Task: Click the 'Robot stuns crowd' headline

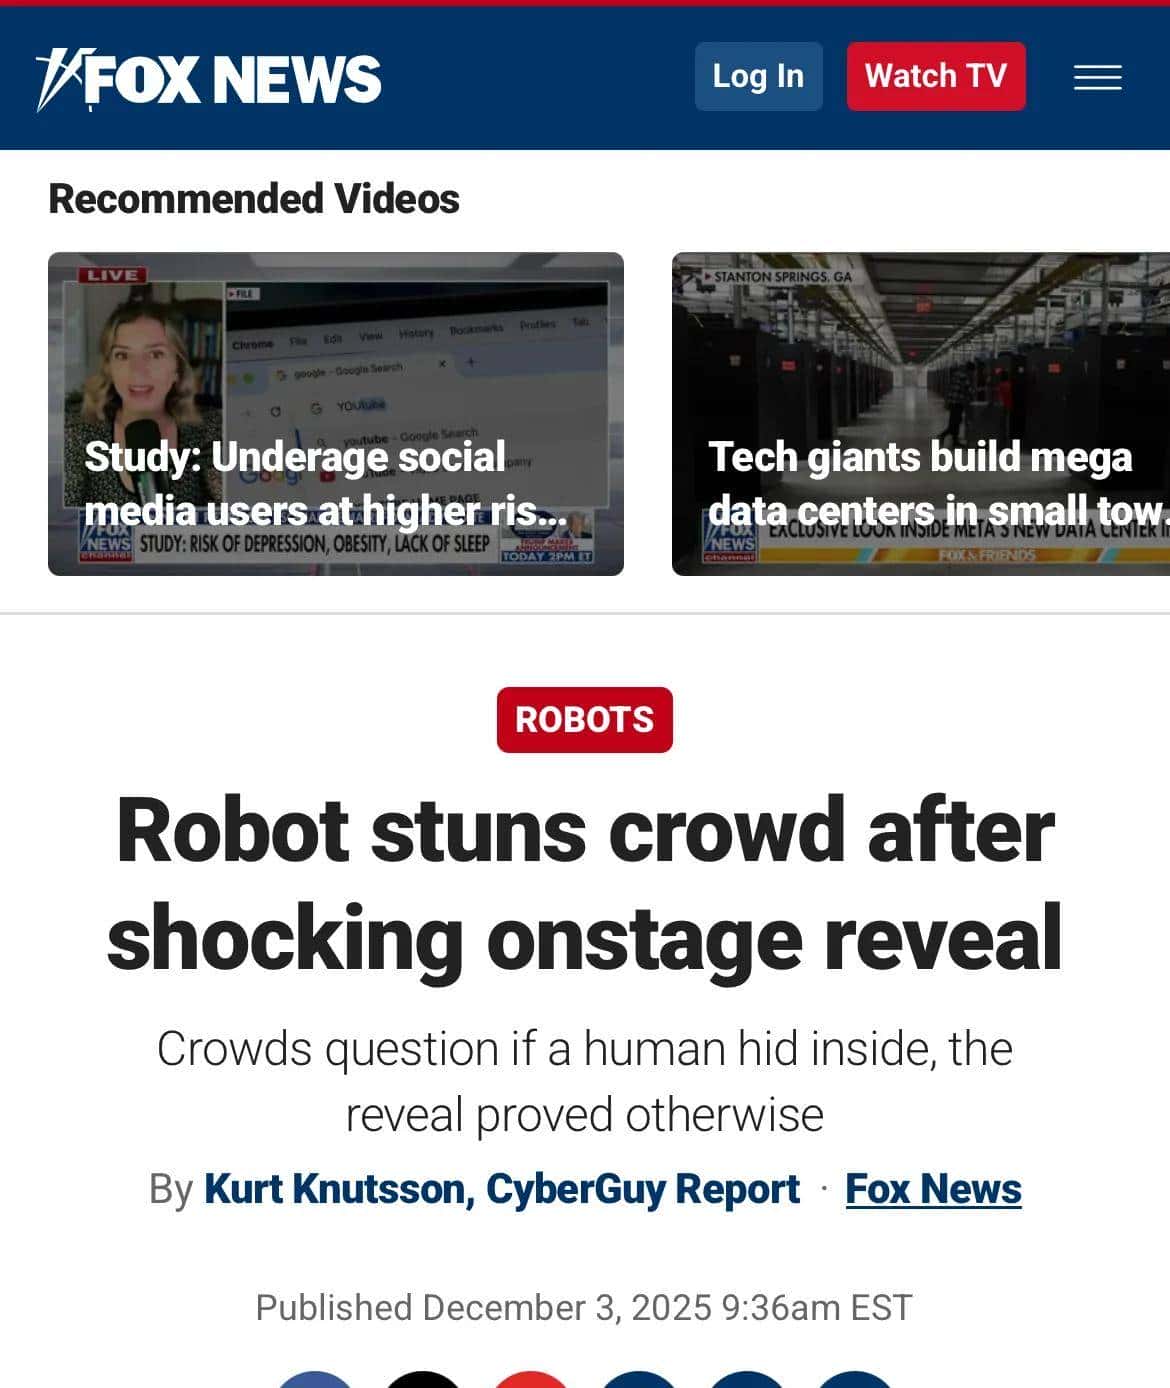Action: click(x=585, y=884)
